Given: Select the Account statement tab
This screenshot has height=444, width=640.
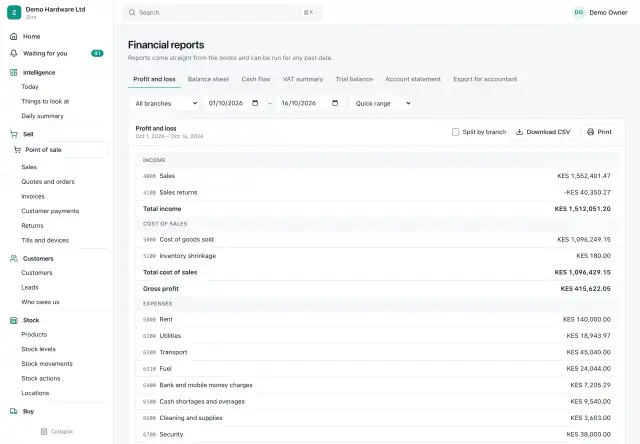Looking at the screenshot, I should coord(413,79).
